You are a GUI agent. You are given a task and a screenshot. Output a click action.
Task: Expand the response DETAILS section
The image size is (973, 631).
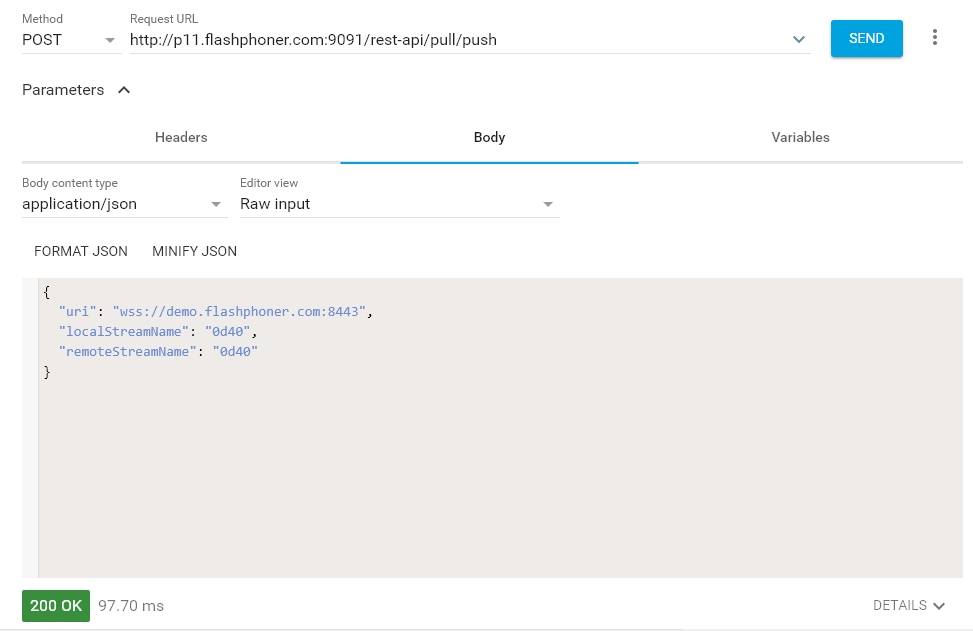(908, 605)
